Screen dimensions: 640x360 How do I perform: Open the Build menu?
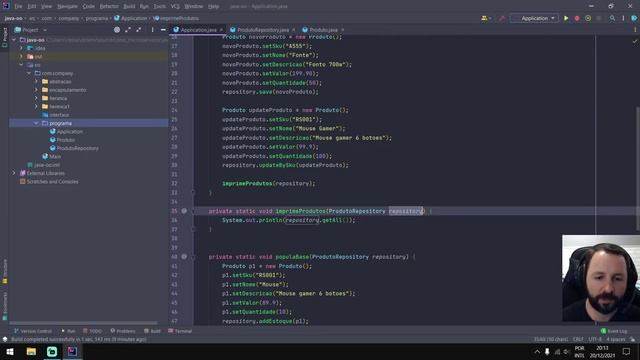coord(129,7)
